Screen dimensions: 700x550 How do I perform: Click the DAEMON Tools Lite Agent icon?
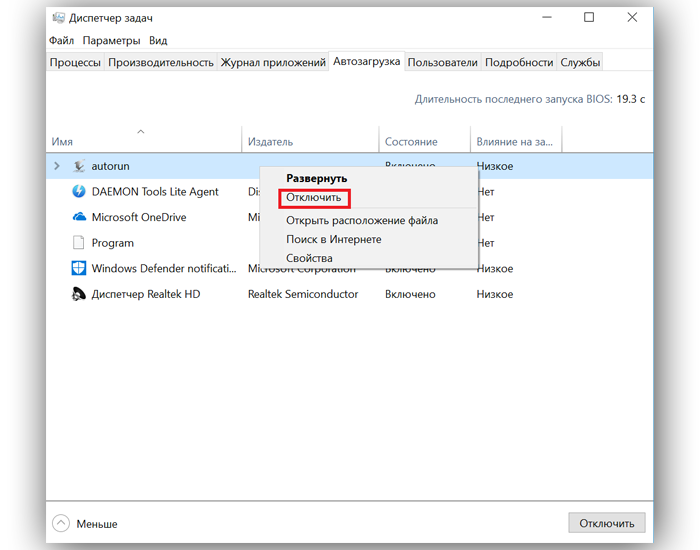pos(79,192)
